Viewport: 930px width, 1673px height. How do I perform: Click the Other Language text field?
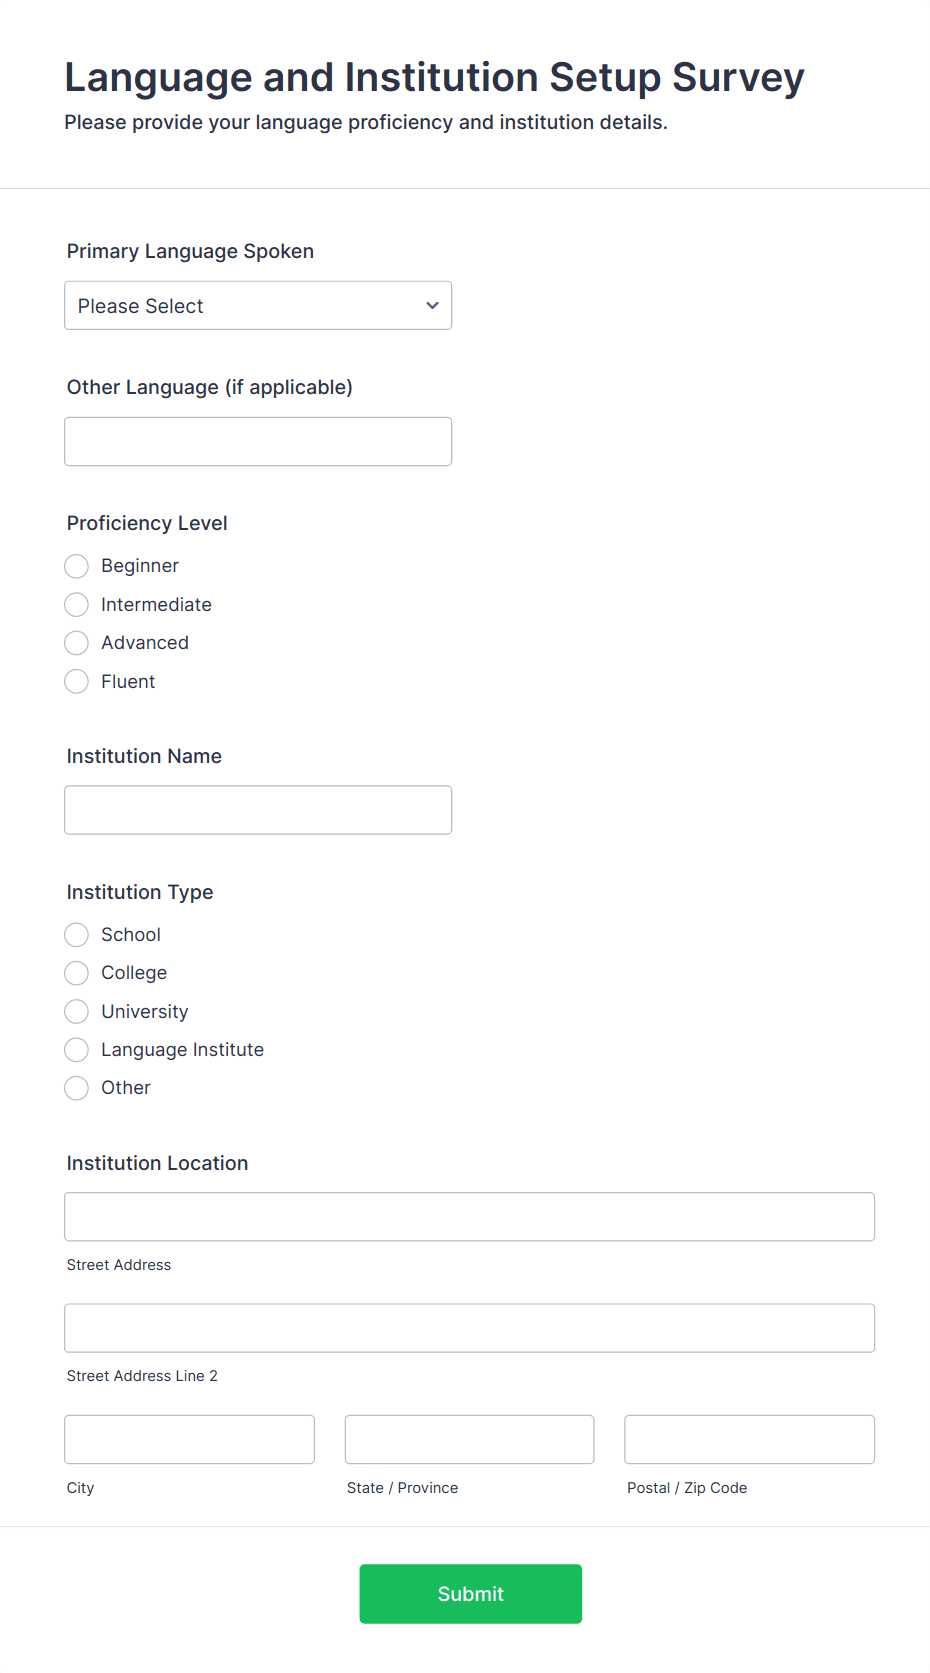coord(257,442)
